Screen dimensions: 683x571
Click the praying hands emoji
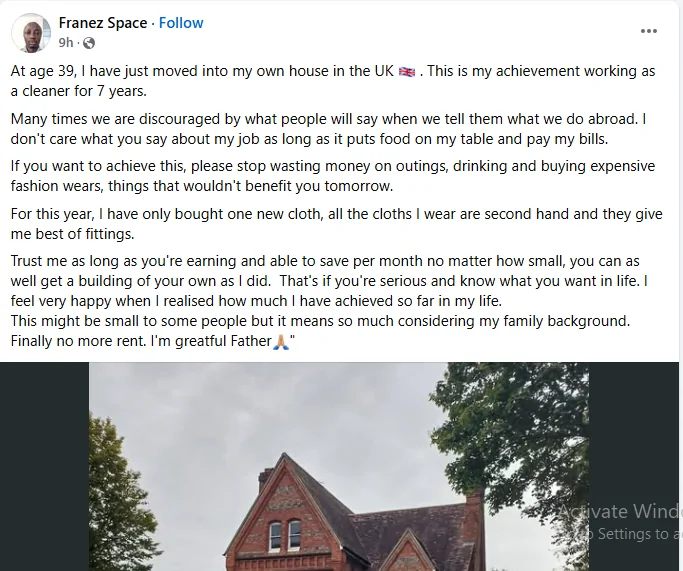click(280, 341)
